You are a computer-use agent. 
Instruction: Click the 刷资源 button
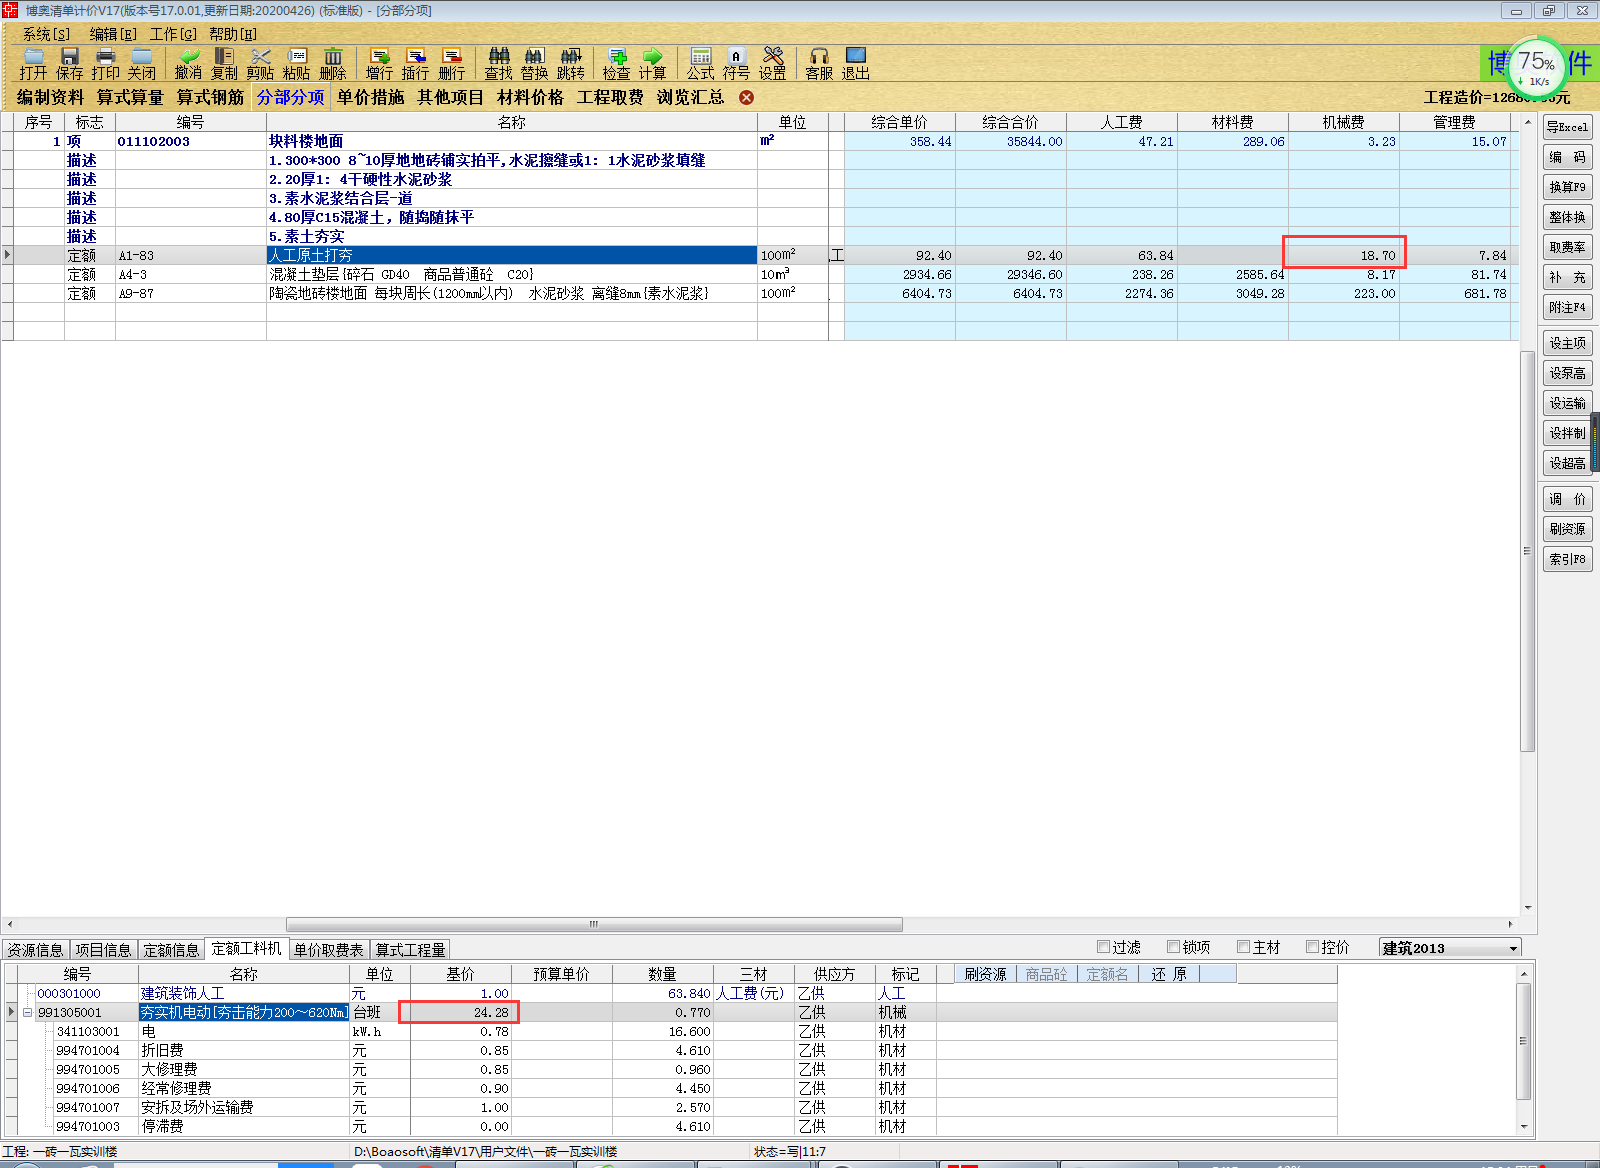pos(1567,529)
